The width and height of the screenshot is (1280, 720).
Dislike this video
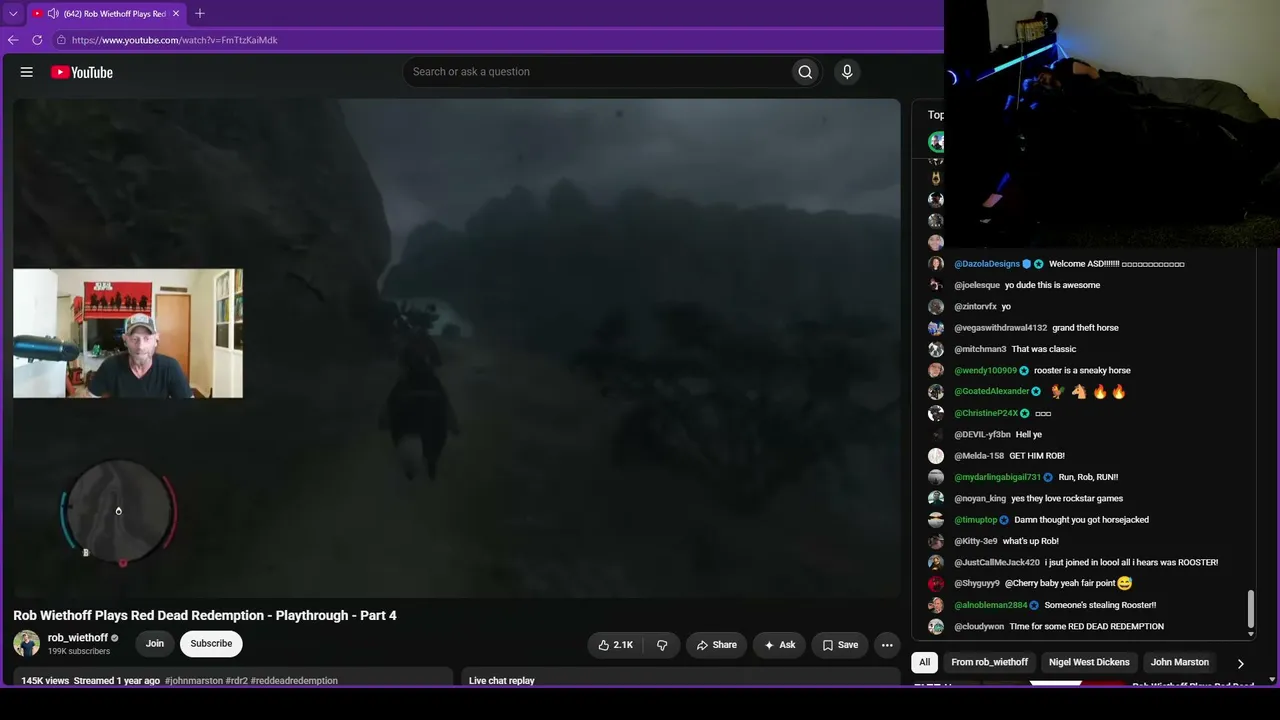pos(662,645)
